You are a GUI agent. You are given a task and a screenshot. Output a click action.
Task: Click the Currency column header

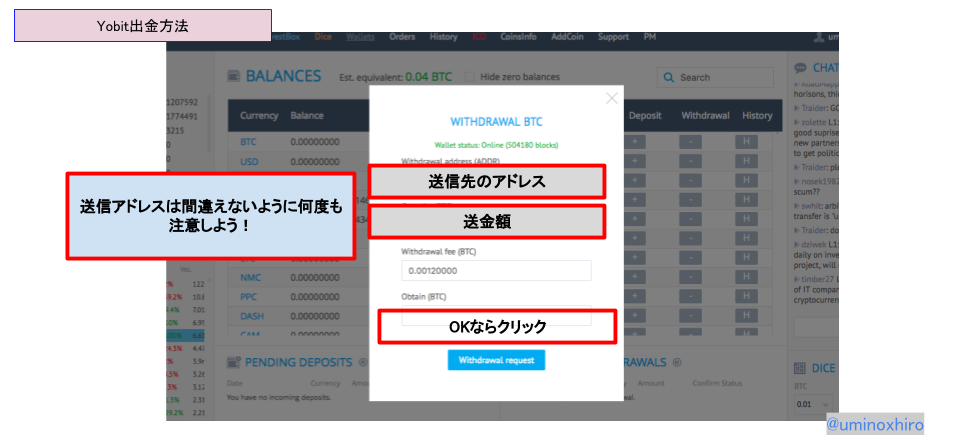(259, 116)
